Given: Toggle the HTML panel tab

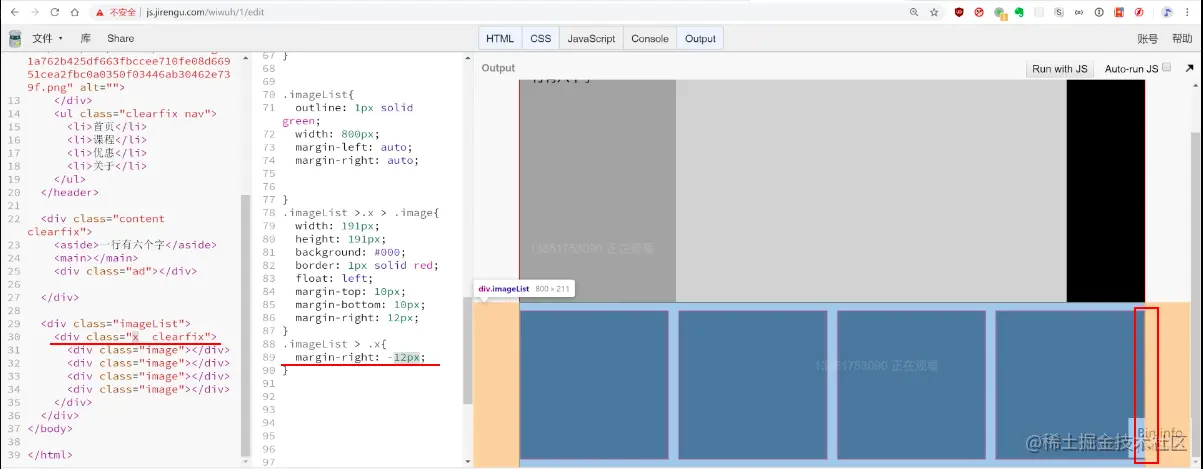Looking at the screenshot, I should tap(500, 38).
